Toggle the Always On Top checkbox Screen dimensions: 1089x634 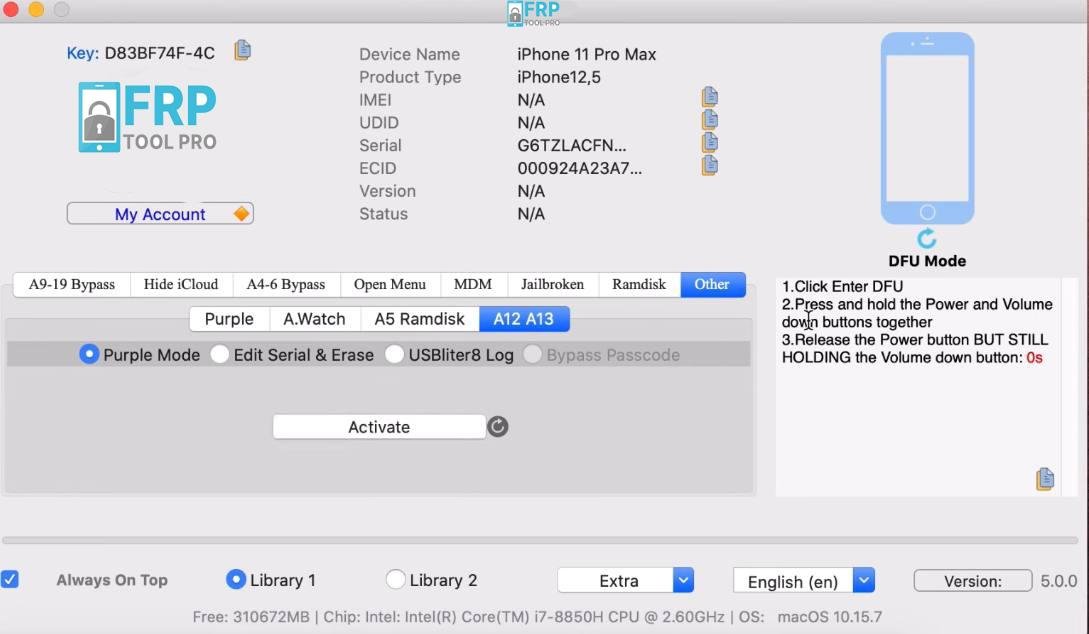click(x=10, y=579)
